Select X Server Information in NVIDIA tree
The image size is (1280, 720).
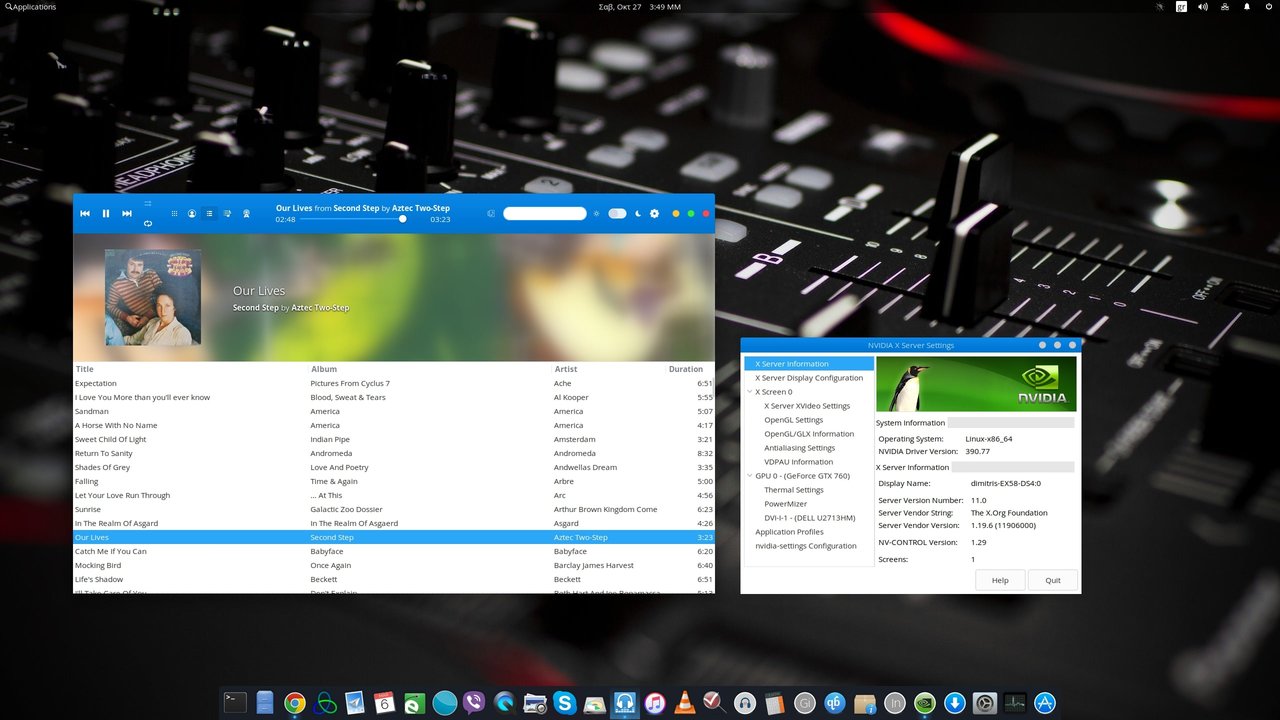tap(809, 364)
